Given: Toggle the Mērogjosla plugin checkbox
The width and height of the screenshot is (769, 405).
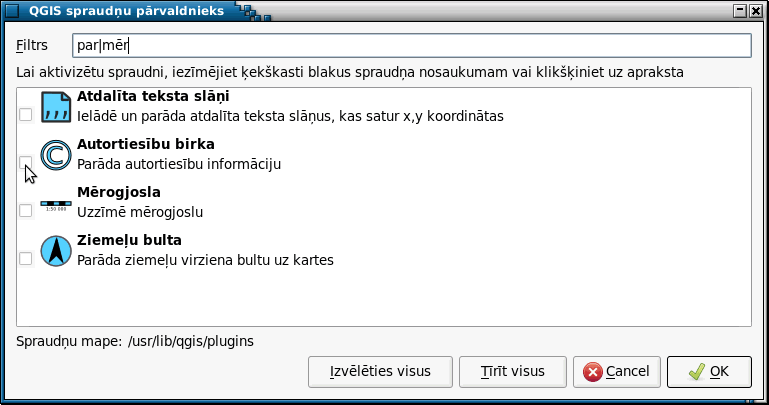Looking at the screenshot, I should (26, 211).
